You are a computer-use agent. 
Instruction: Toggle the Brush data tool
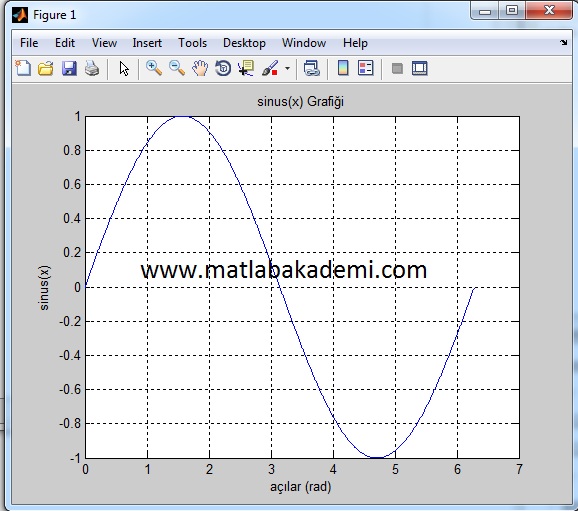(270, 69)
